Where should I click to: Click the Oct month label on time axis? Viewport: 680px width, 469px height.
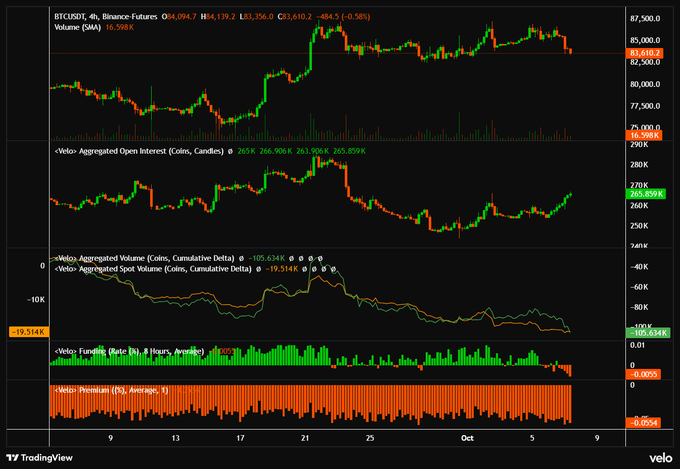467,439
